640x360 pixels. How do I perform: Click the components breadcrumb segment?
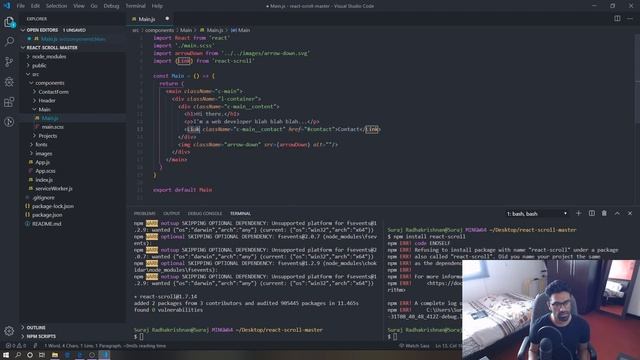159,30
